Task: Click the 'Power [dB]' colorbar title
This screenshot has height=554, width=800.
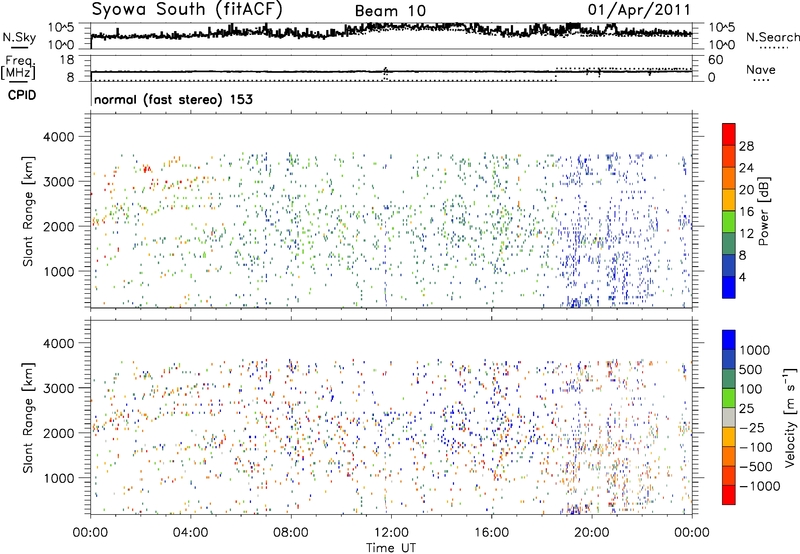Action: tap(763, 211)
